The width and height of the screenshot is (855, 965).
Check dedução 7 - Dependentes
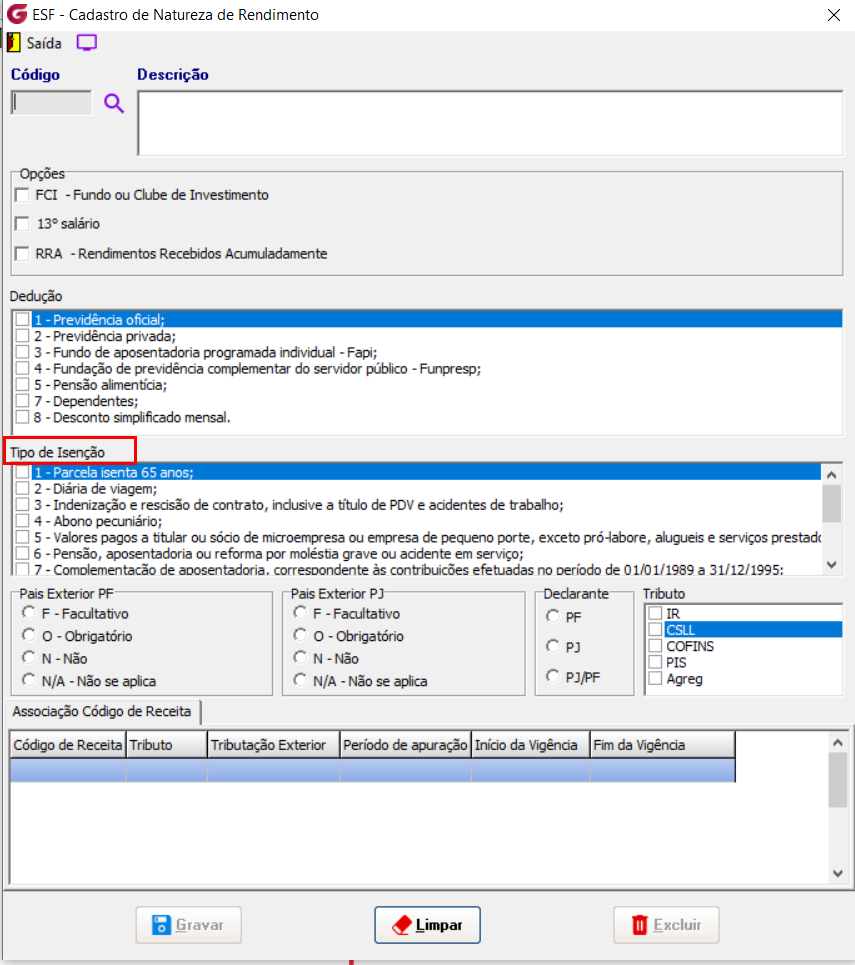(23, 401)
